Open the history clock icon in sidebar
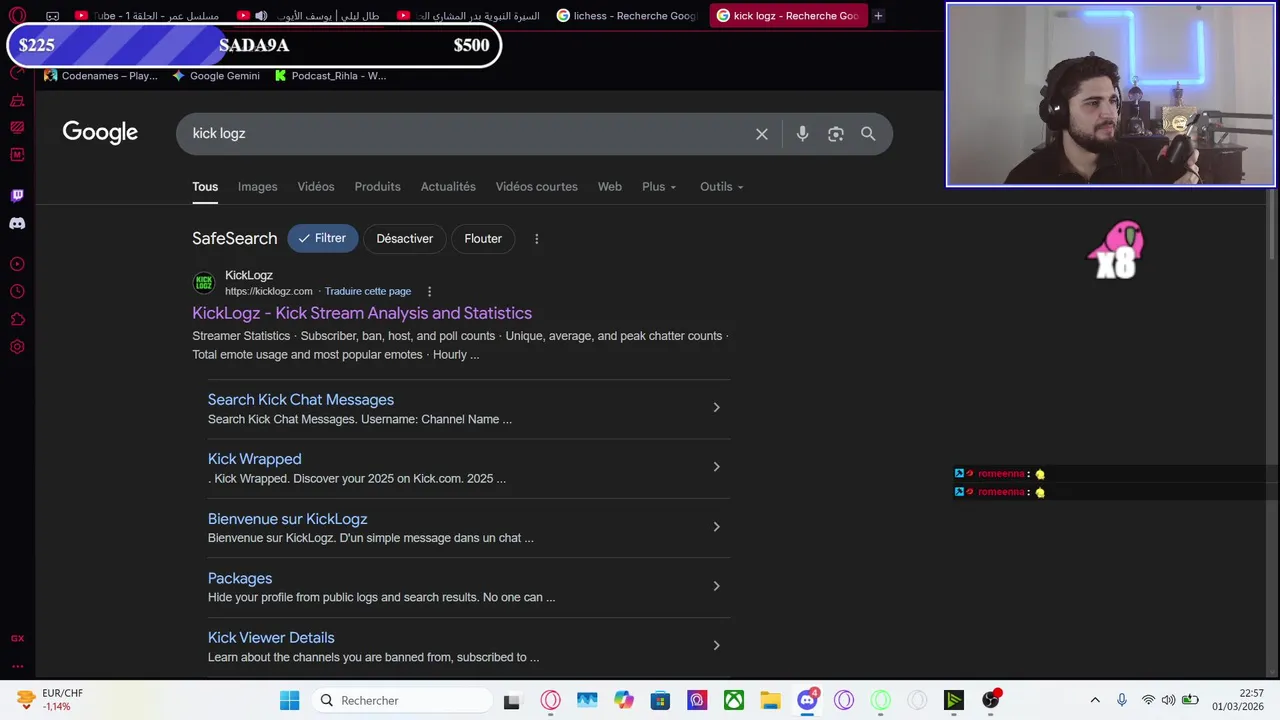Screen dimensions: 1280x720 click(17, 292)
